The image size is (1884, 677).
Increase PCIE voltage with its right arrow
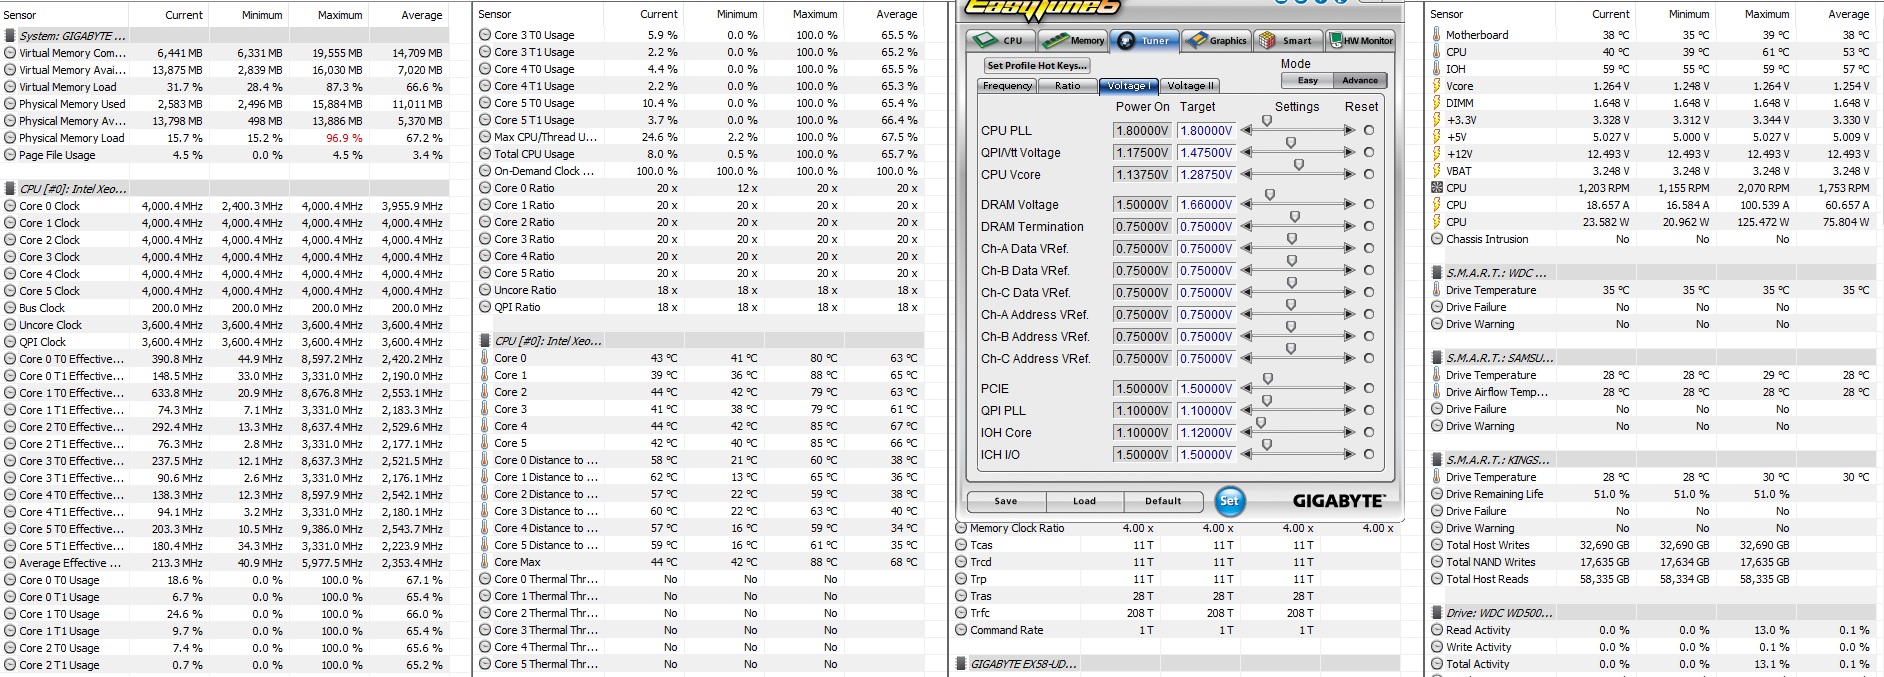[x=1350, y=388]
